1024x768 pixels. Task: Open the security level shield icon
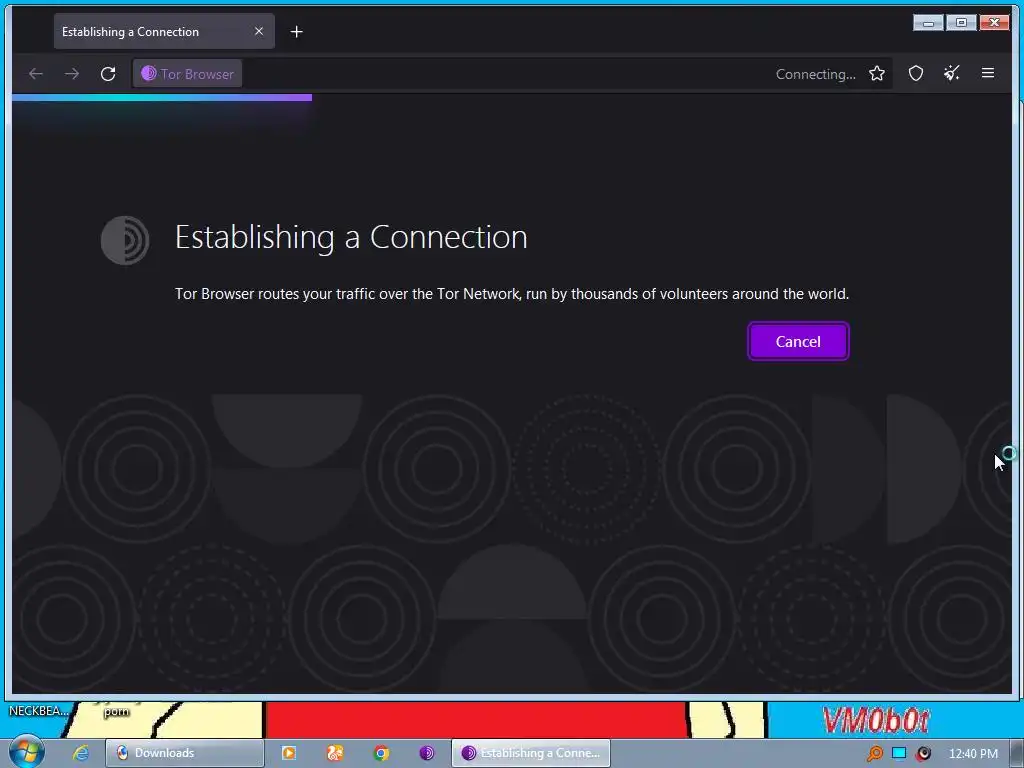tap(916, 74)
